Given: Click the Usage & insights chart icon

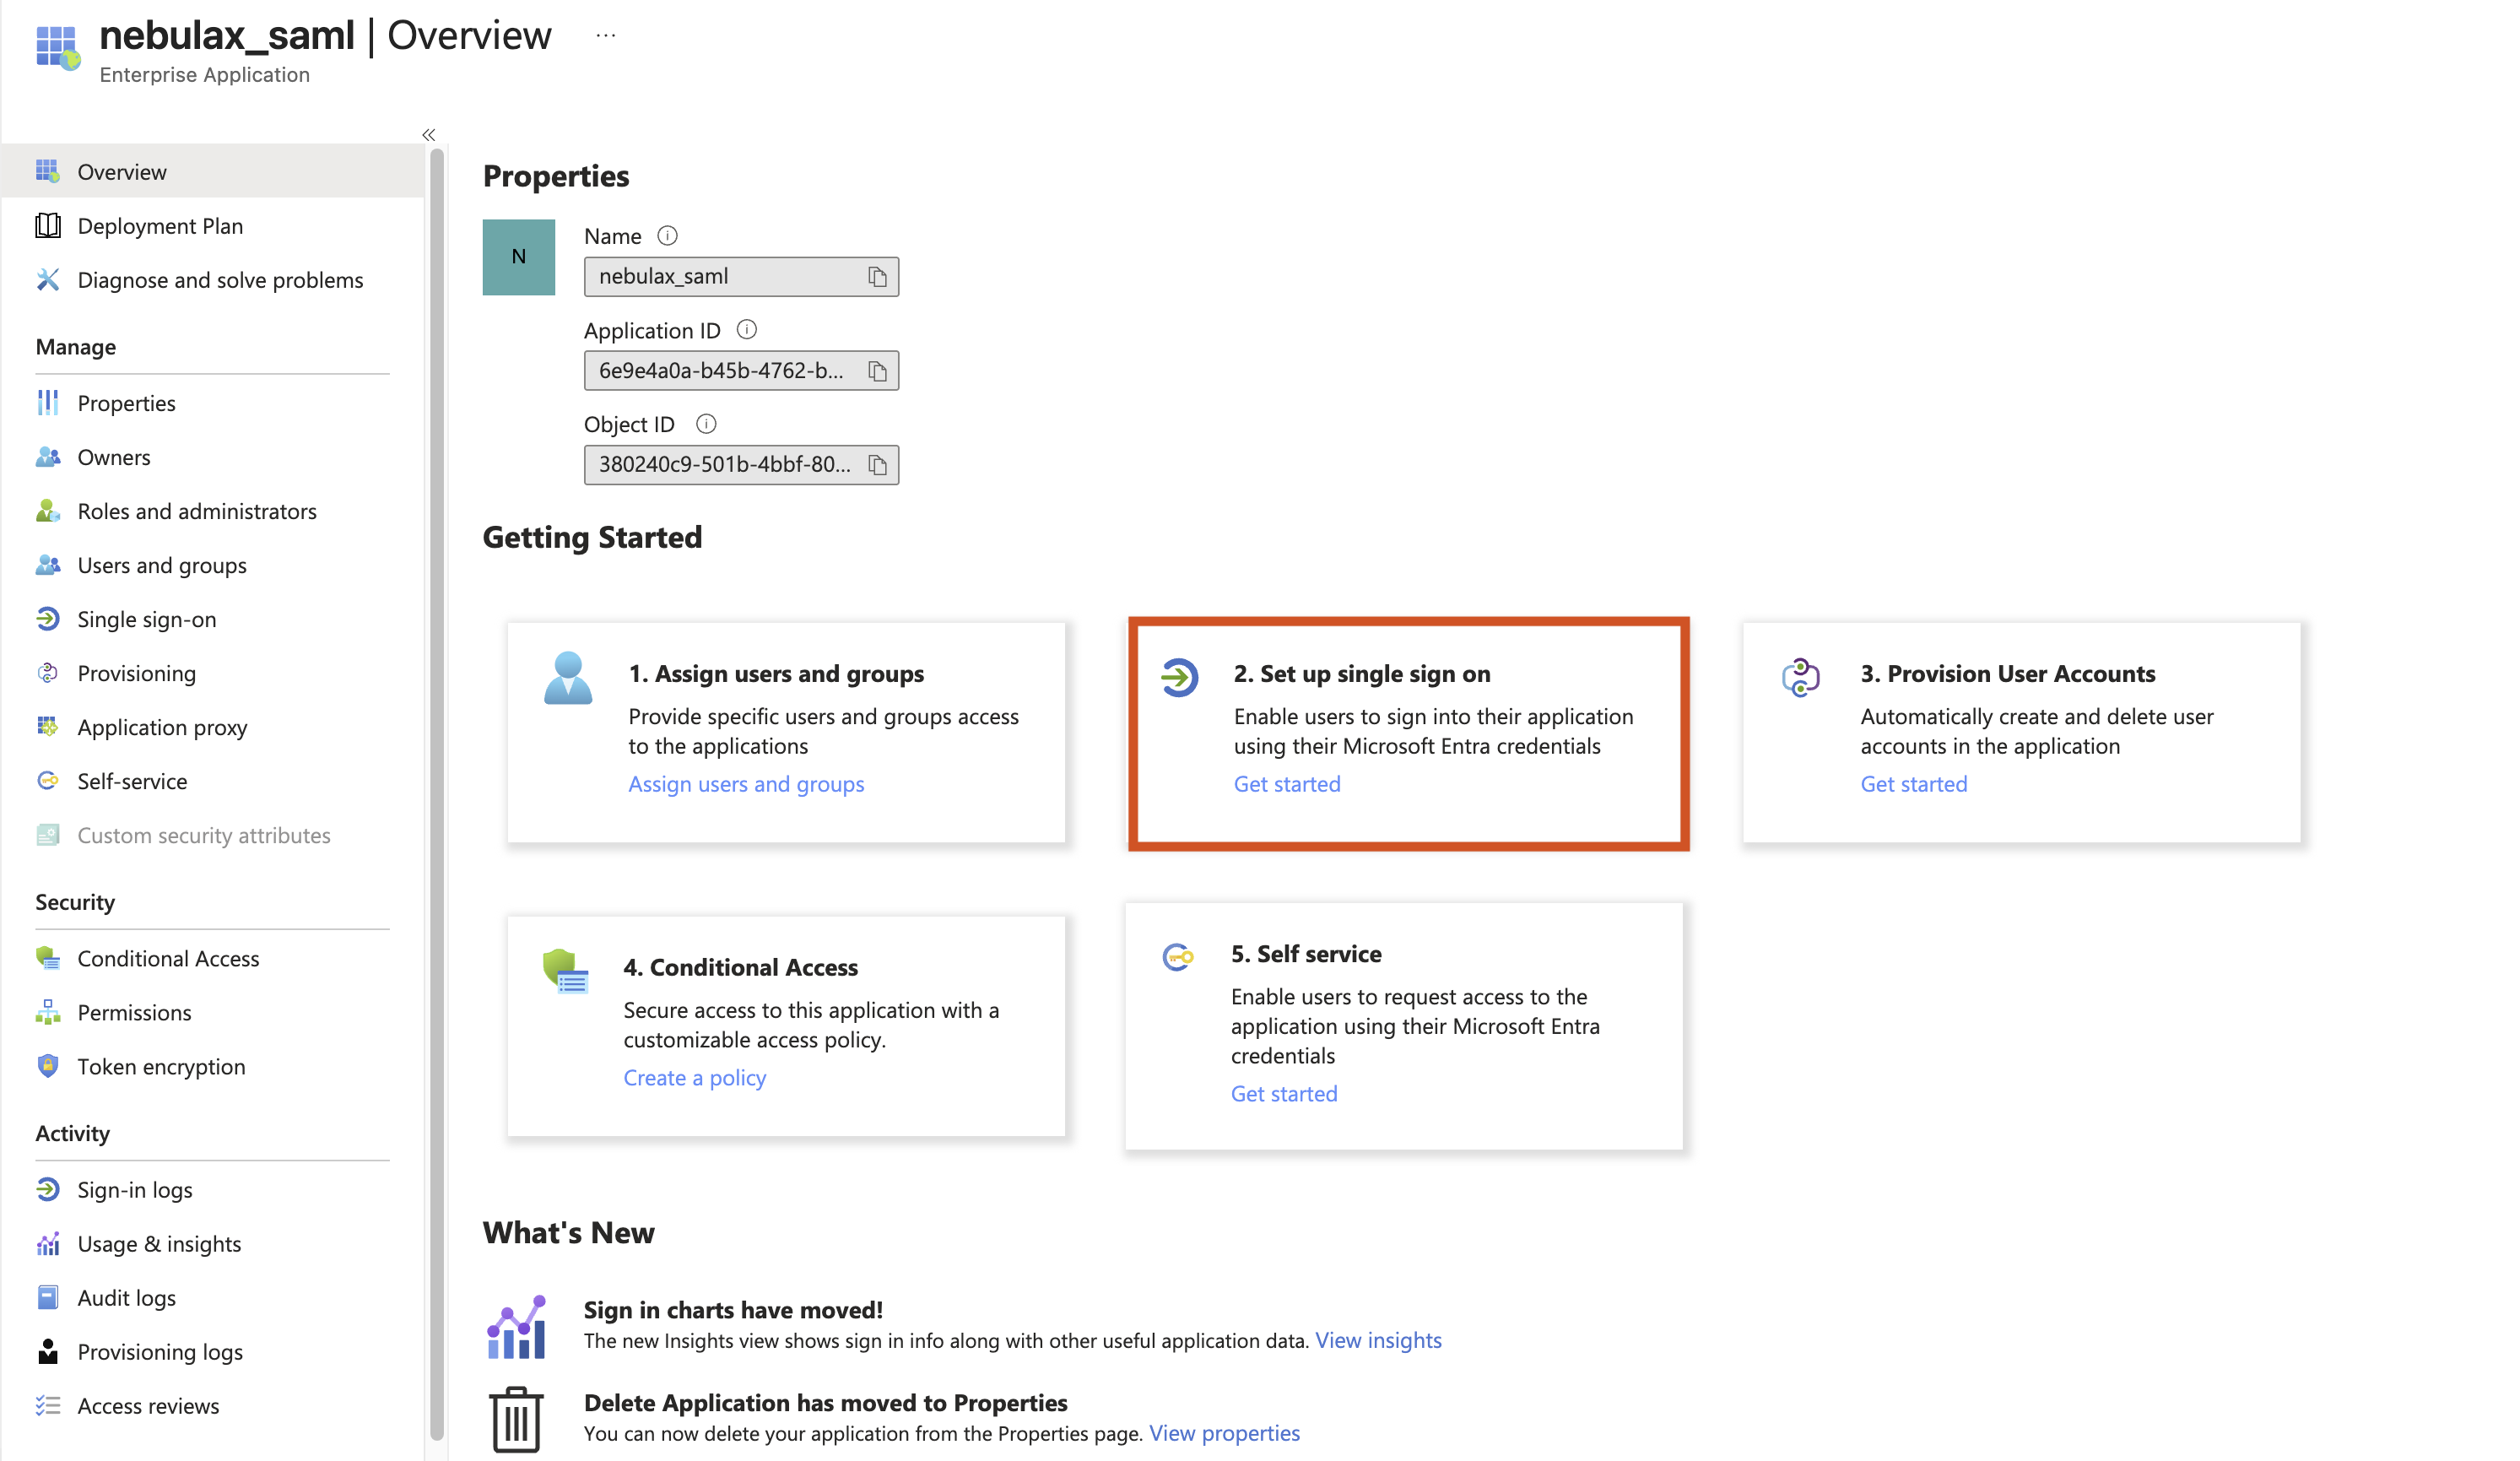Looking at the screenshot, I should (x=48, y=1242).
